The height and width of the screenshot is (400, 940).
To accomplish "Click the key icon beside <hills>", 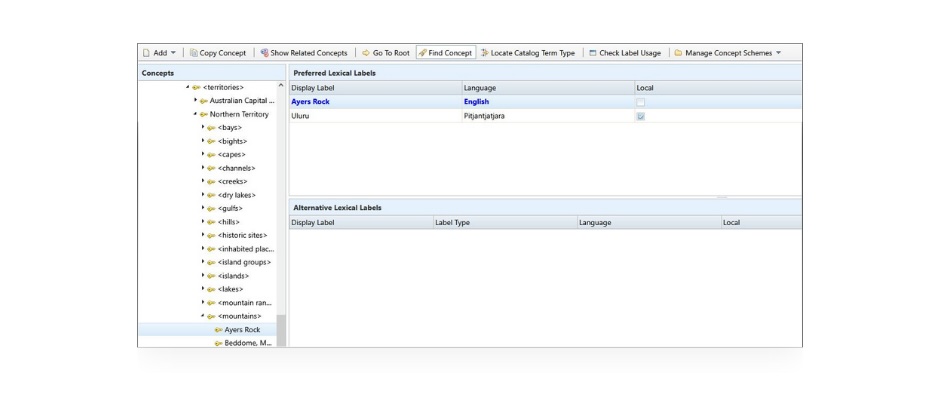I will pos(211,222).
